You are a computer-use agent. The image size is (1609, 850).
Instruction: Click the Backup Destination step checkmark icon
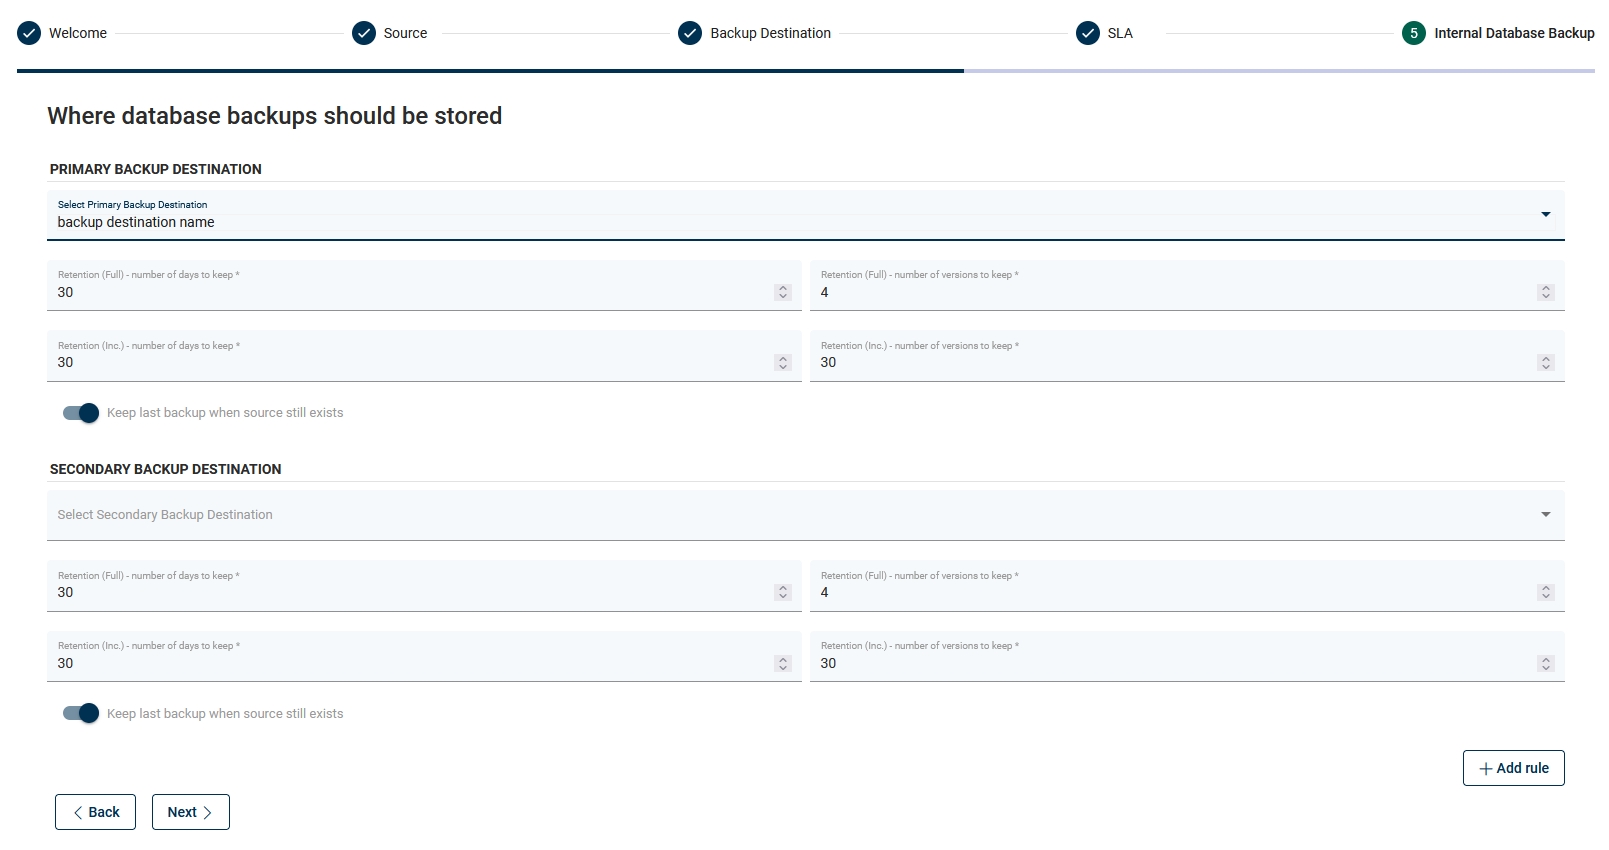(x=690, y=33)
